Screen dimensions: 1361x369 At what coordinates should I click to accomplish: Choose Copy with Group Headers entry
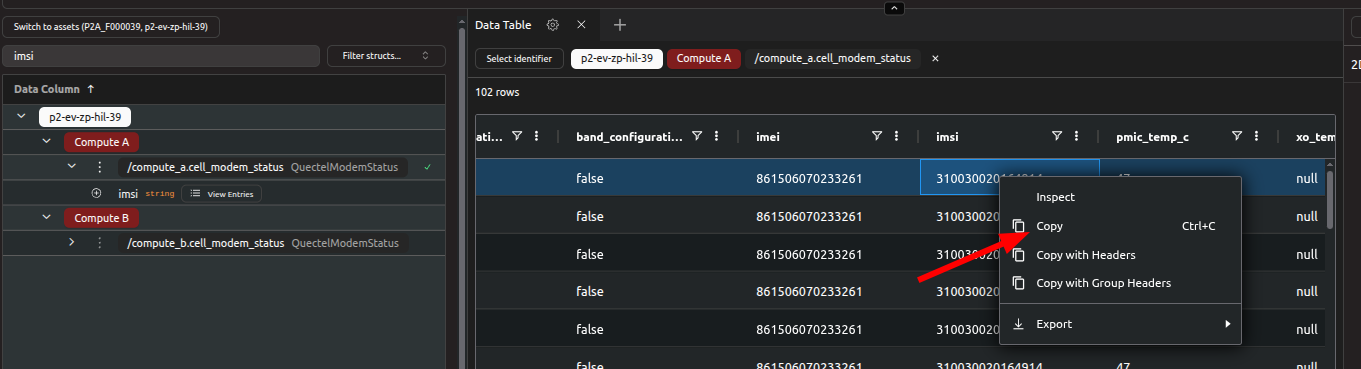tap(1120, 283)
